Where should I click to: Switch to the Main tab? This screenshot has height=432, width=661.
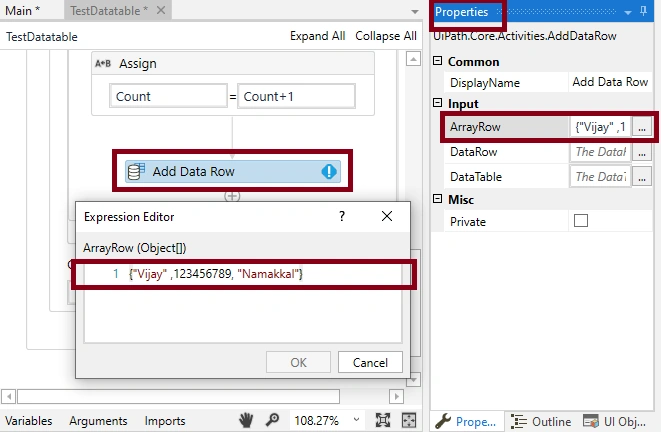click(x=22, y=11)
